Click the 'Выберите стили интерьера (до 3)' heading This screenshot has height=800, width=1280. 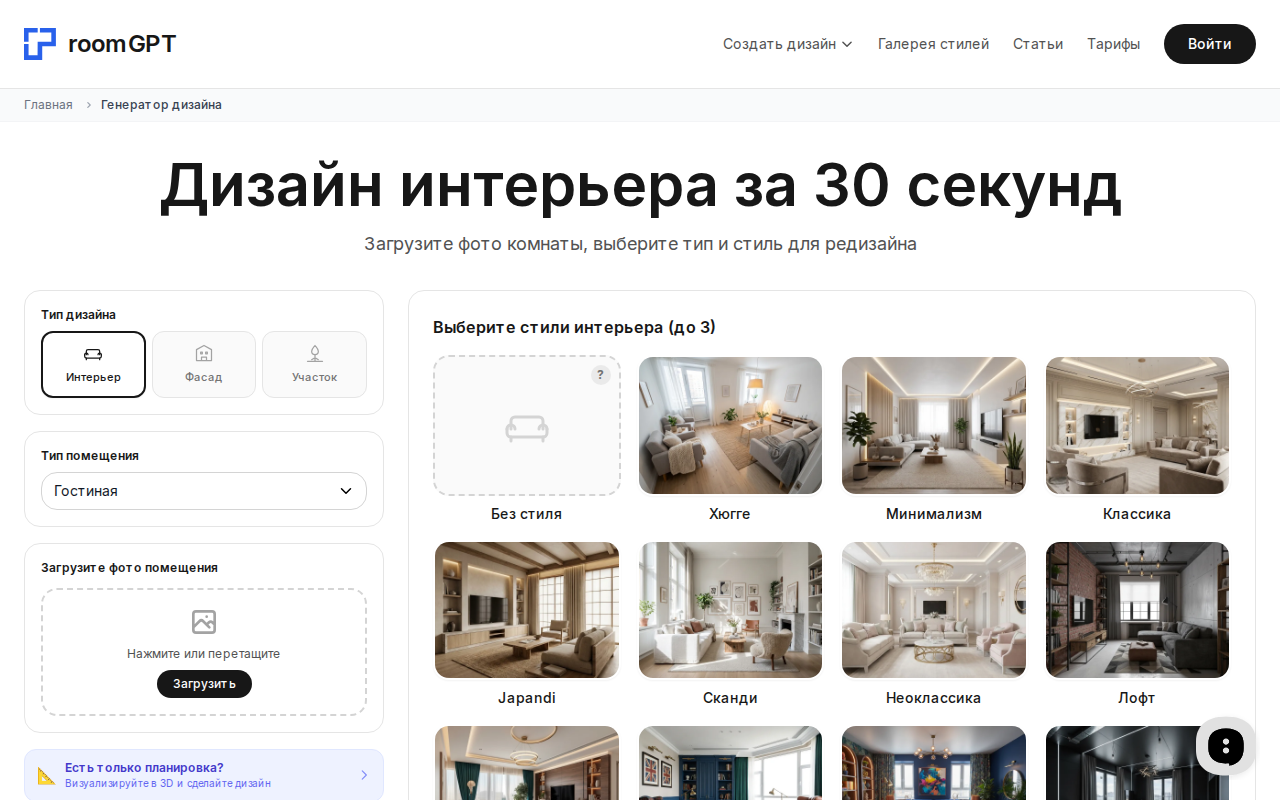574,327
